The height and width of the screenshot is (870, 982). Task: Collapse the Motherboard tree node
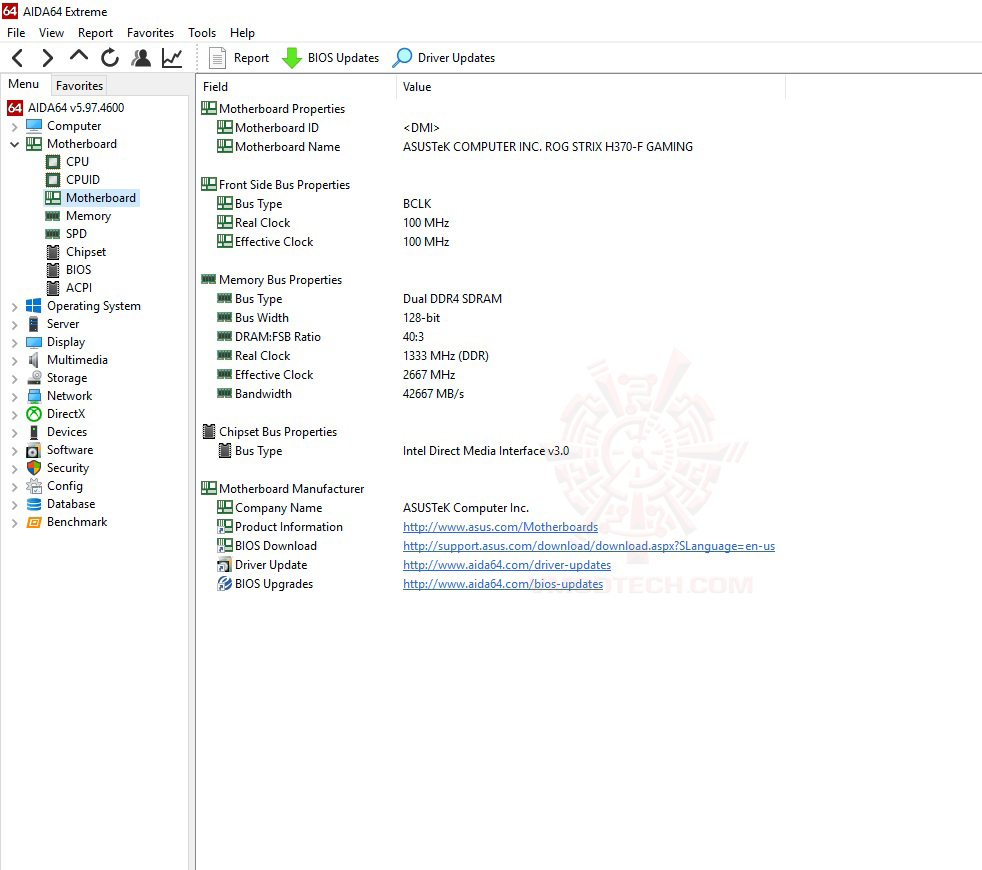pyautogui.click(x=14, y=145)
